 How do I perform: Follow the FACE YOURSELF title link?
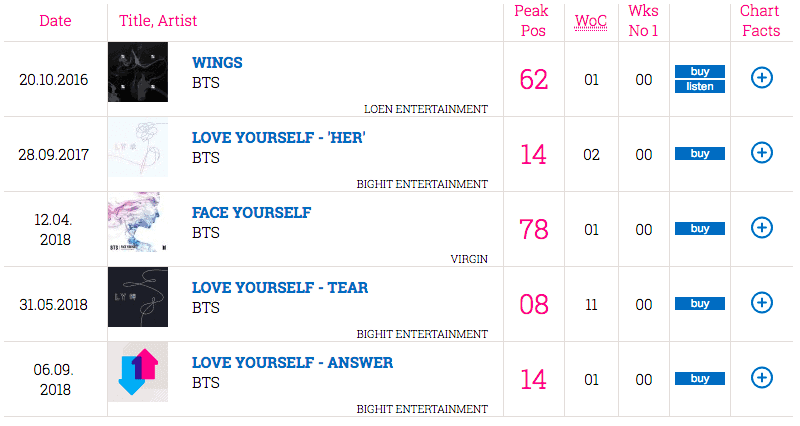[x=251, y=213]
